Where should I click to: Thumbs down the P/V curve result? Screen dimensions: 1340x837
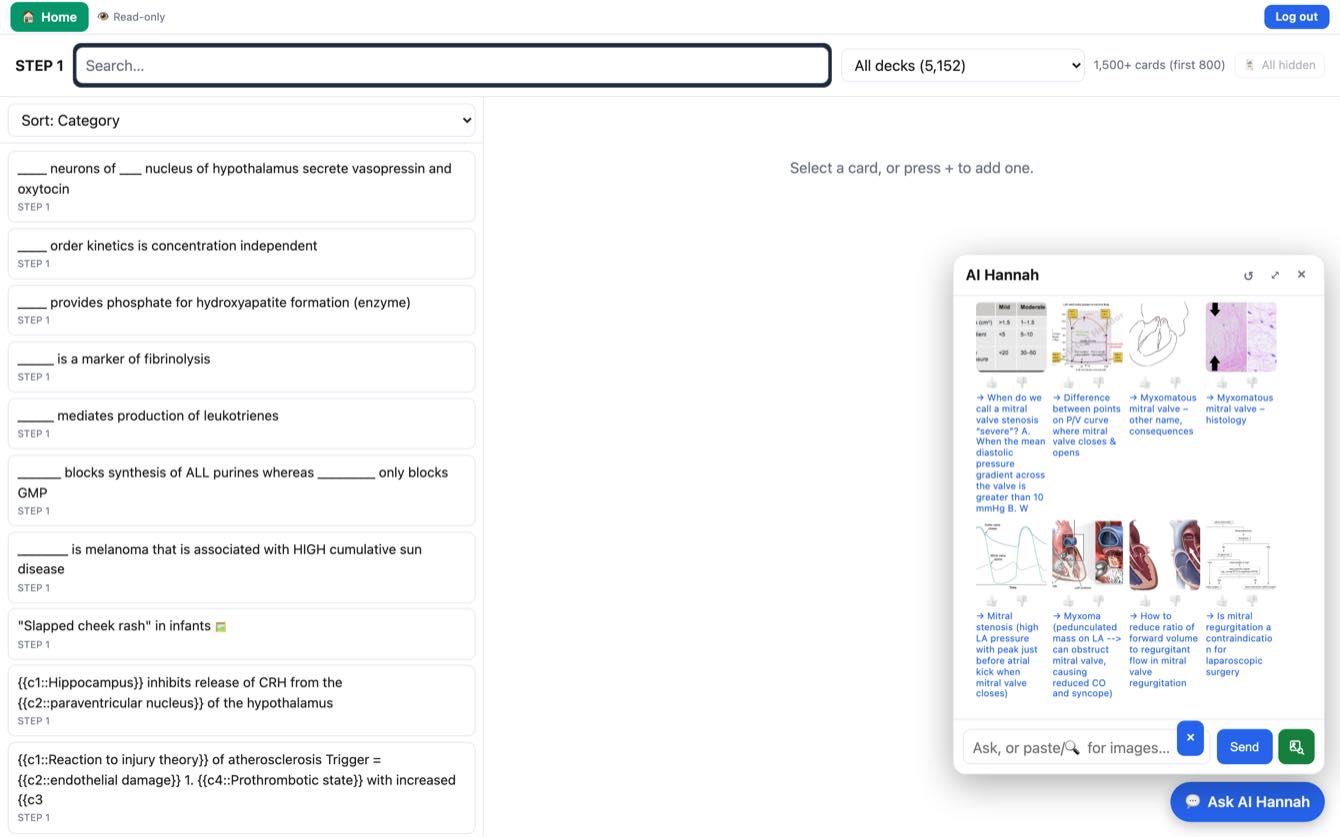1098,383
